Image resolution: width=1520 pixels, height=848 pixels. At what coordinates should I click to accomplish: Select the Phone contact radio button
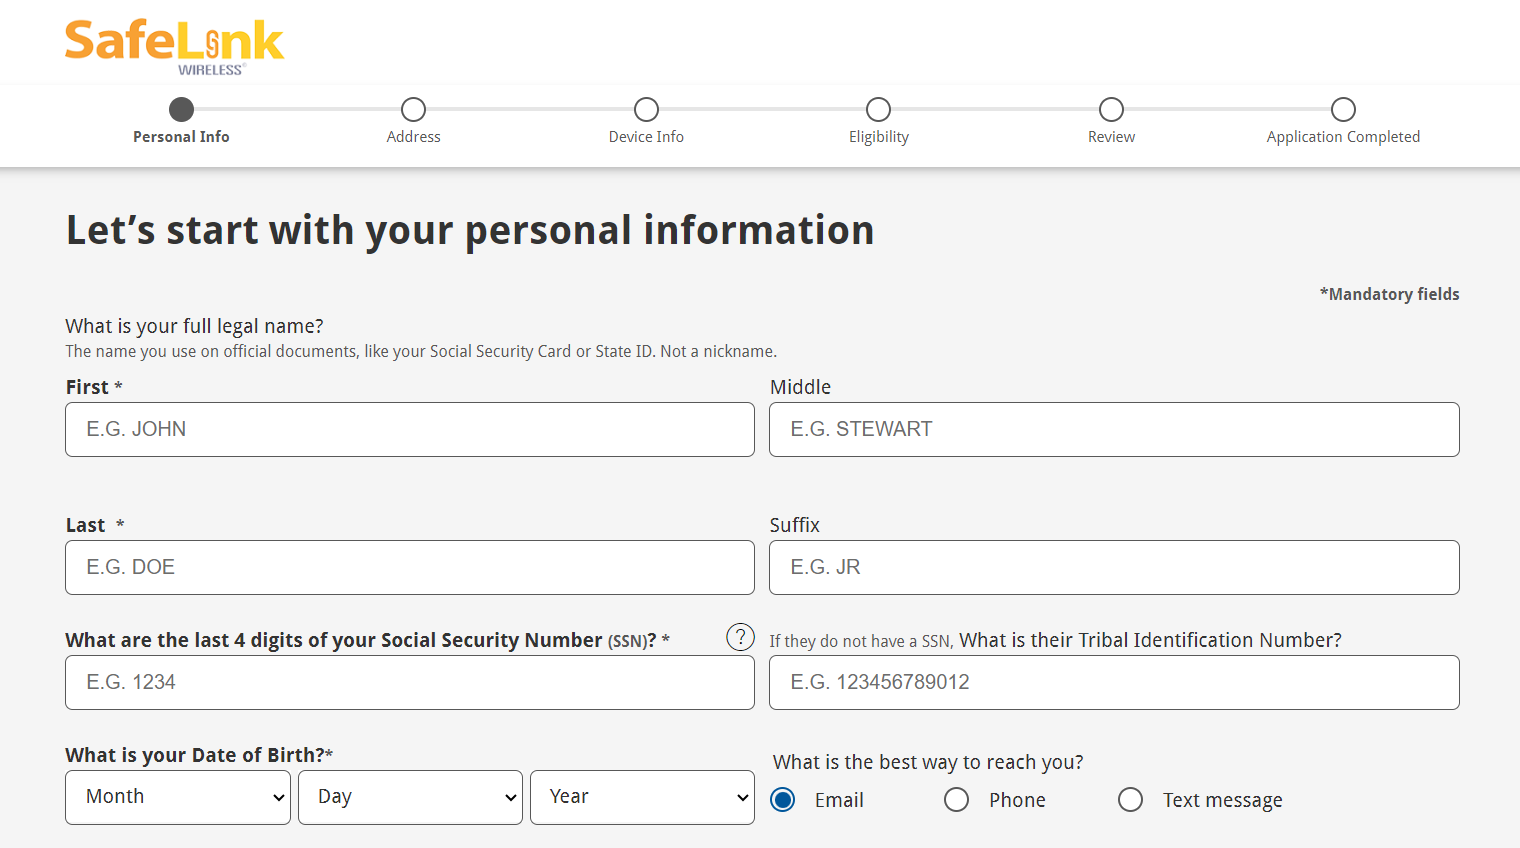click(x=957, y=800)
